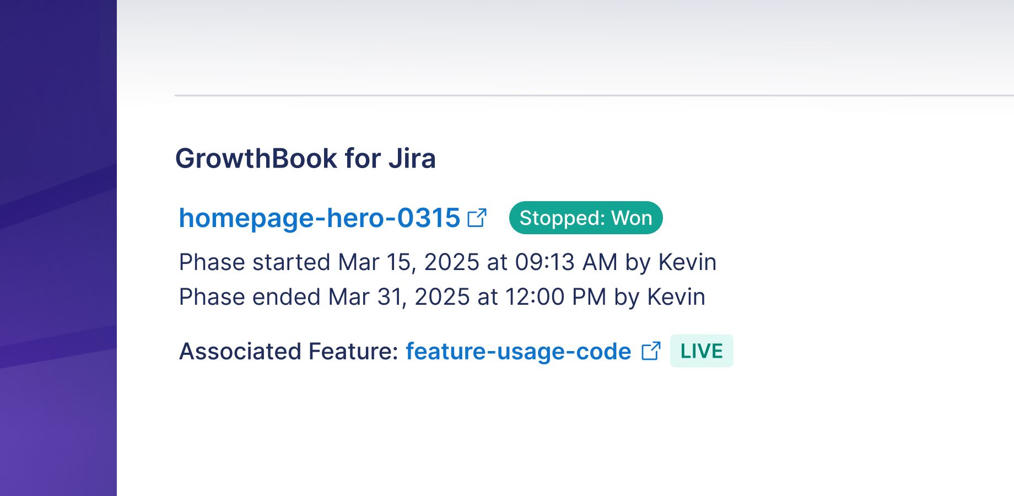Click the Associated Feature label
1014x496 pixels.
(288, 351)
